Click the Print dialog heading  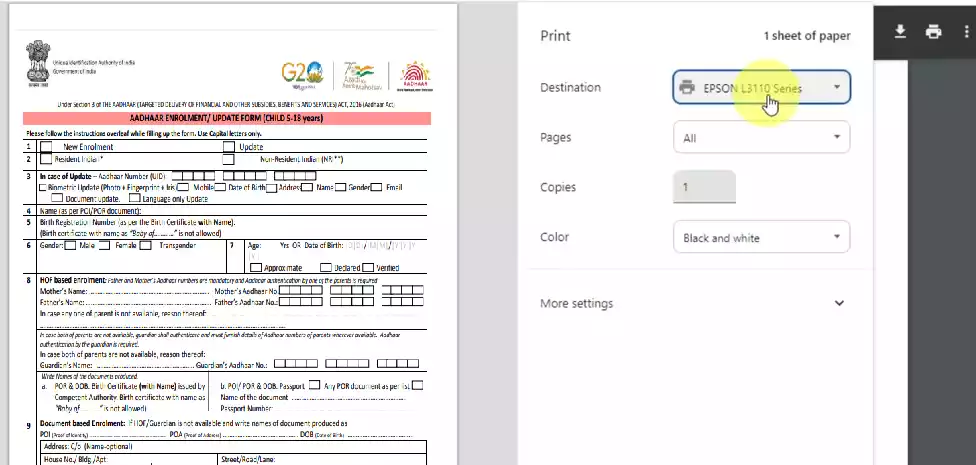555,36
